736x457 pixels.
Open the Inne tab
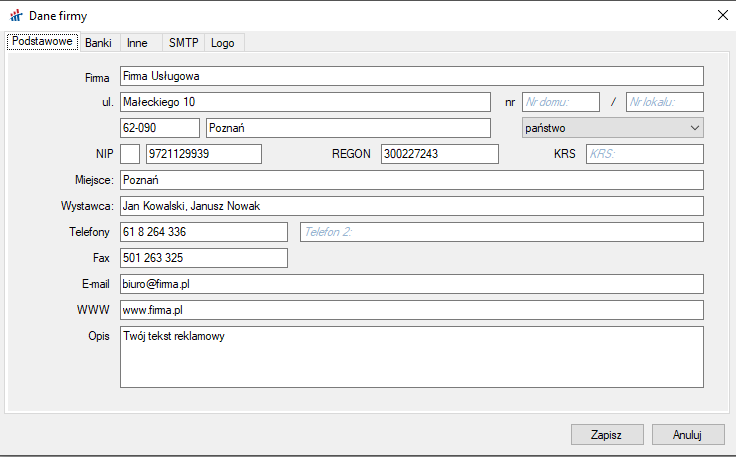click(137, 43)
